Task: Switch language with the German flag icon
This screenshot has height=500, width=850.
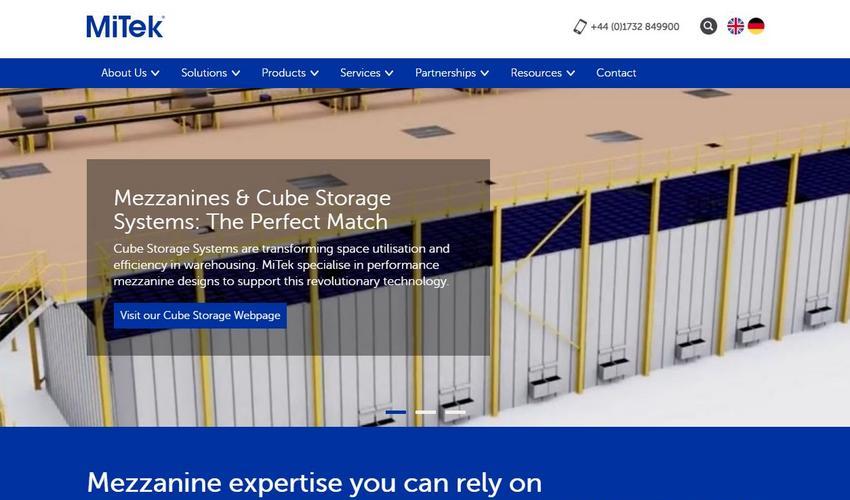Action: (756, 26)
